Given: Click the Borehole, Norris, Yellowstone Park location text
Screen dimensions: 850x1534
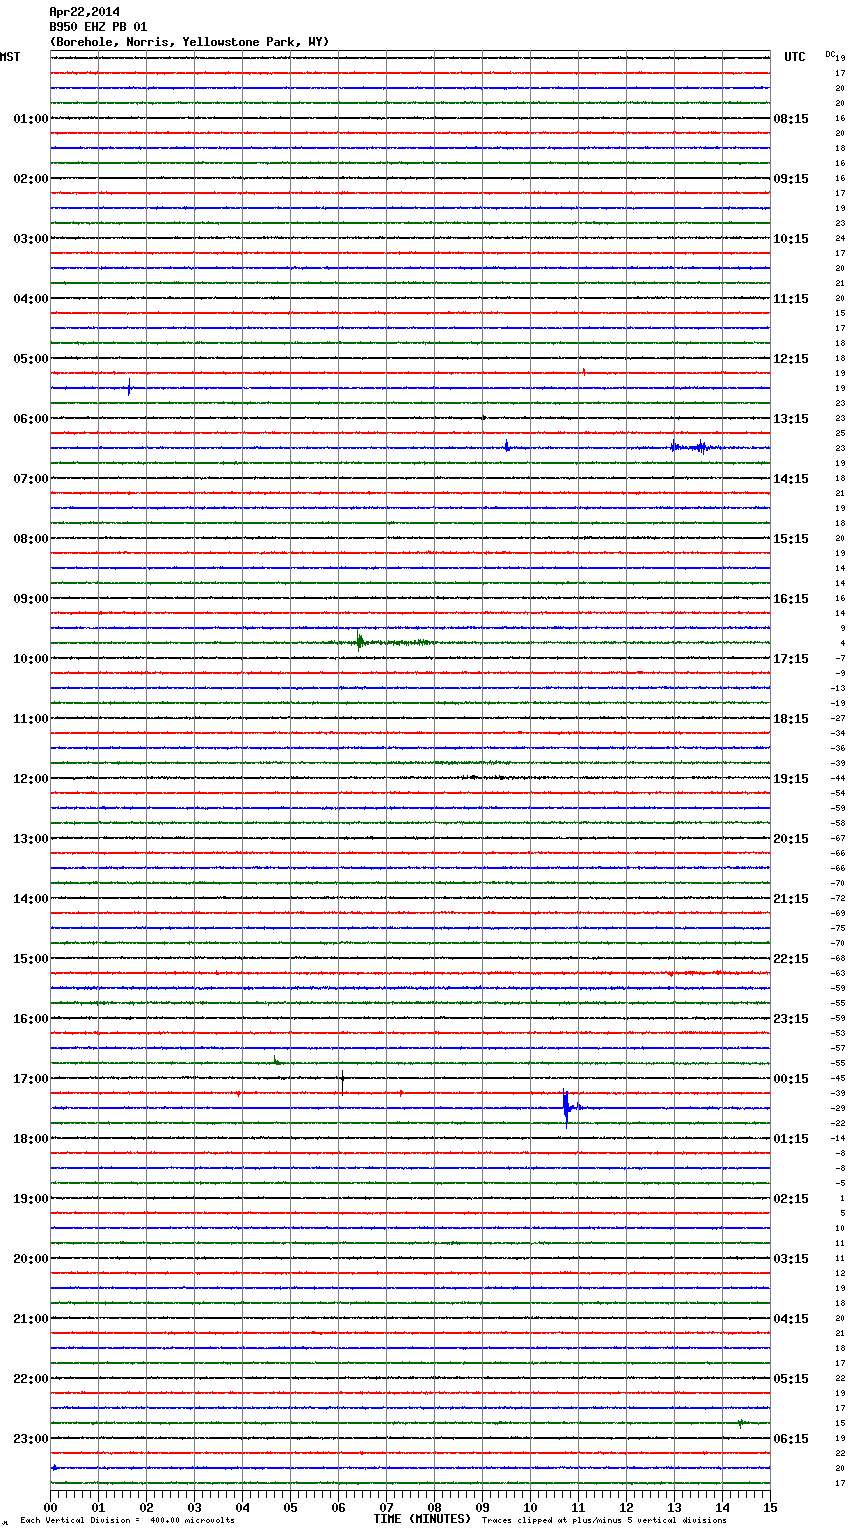Looking at the screenshot, I should (189, 42).
